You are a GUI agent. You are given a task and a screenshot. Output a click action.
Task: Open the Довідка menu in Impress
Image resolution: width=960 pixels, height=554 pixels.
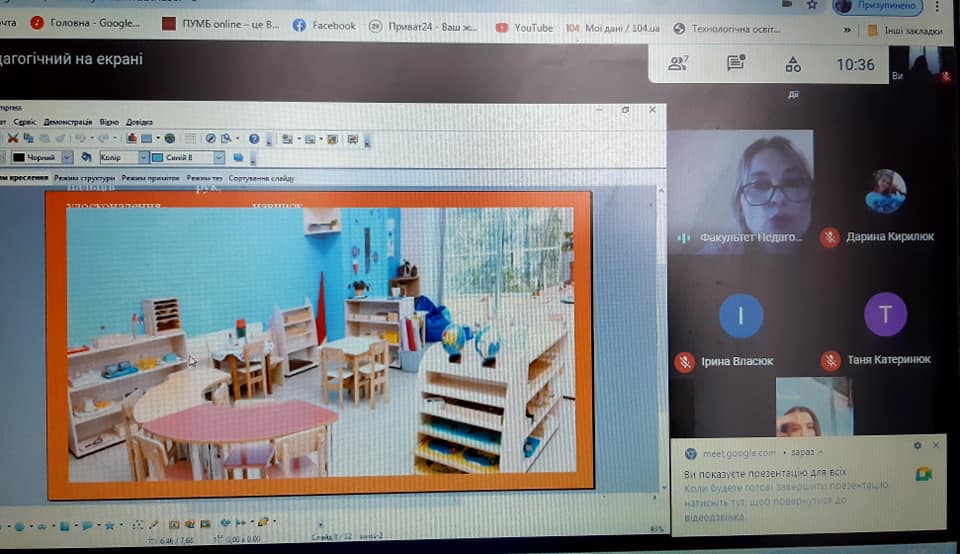point(139,122)
